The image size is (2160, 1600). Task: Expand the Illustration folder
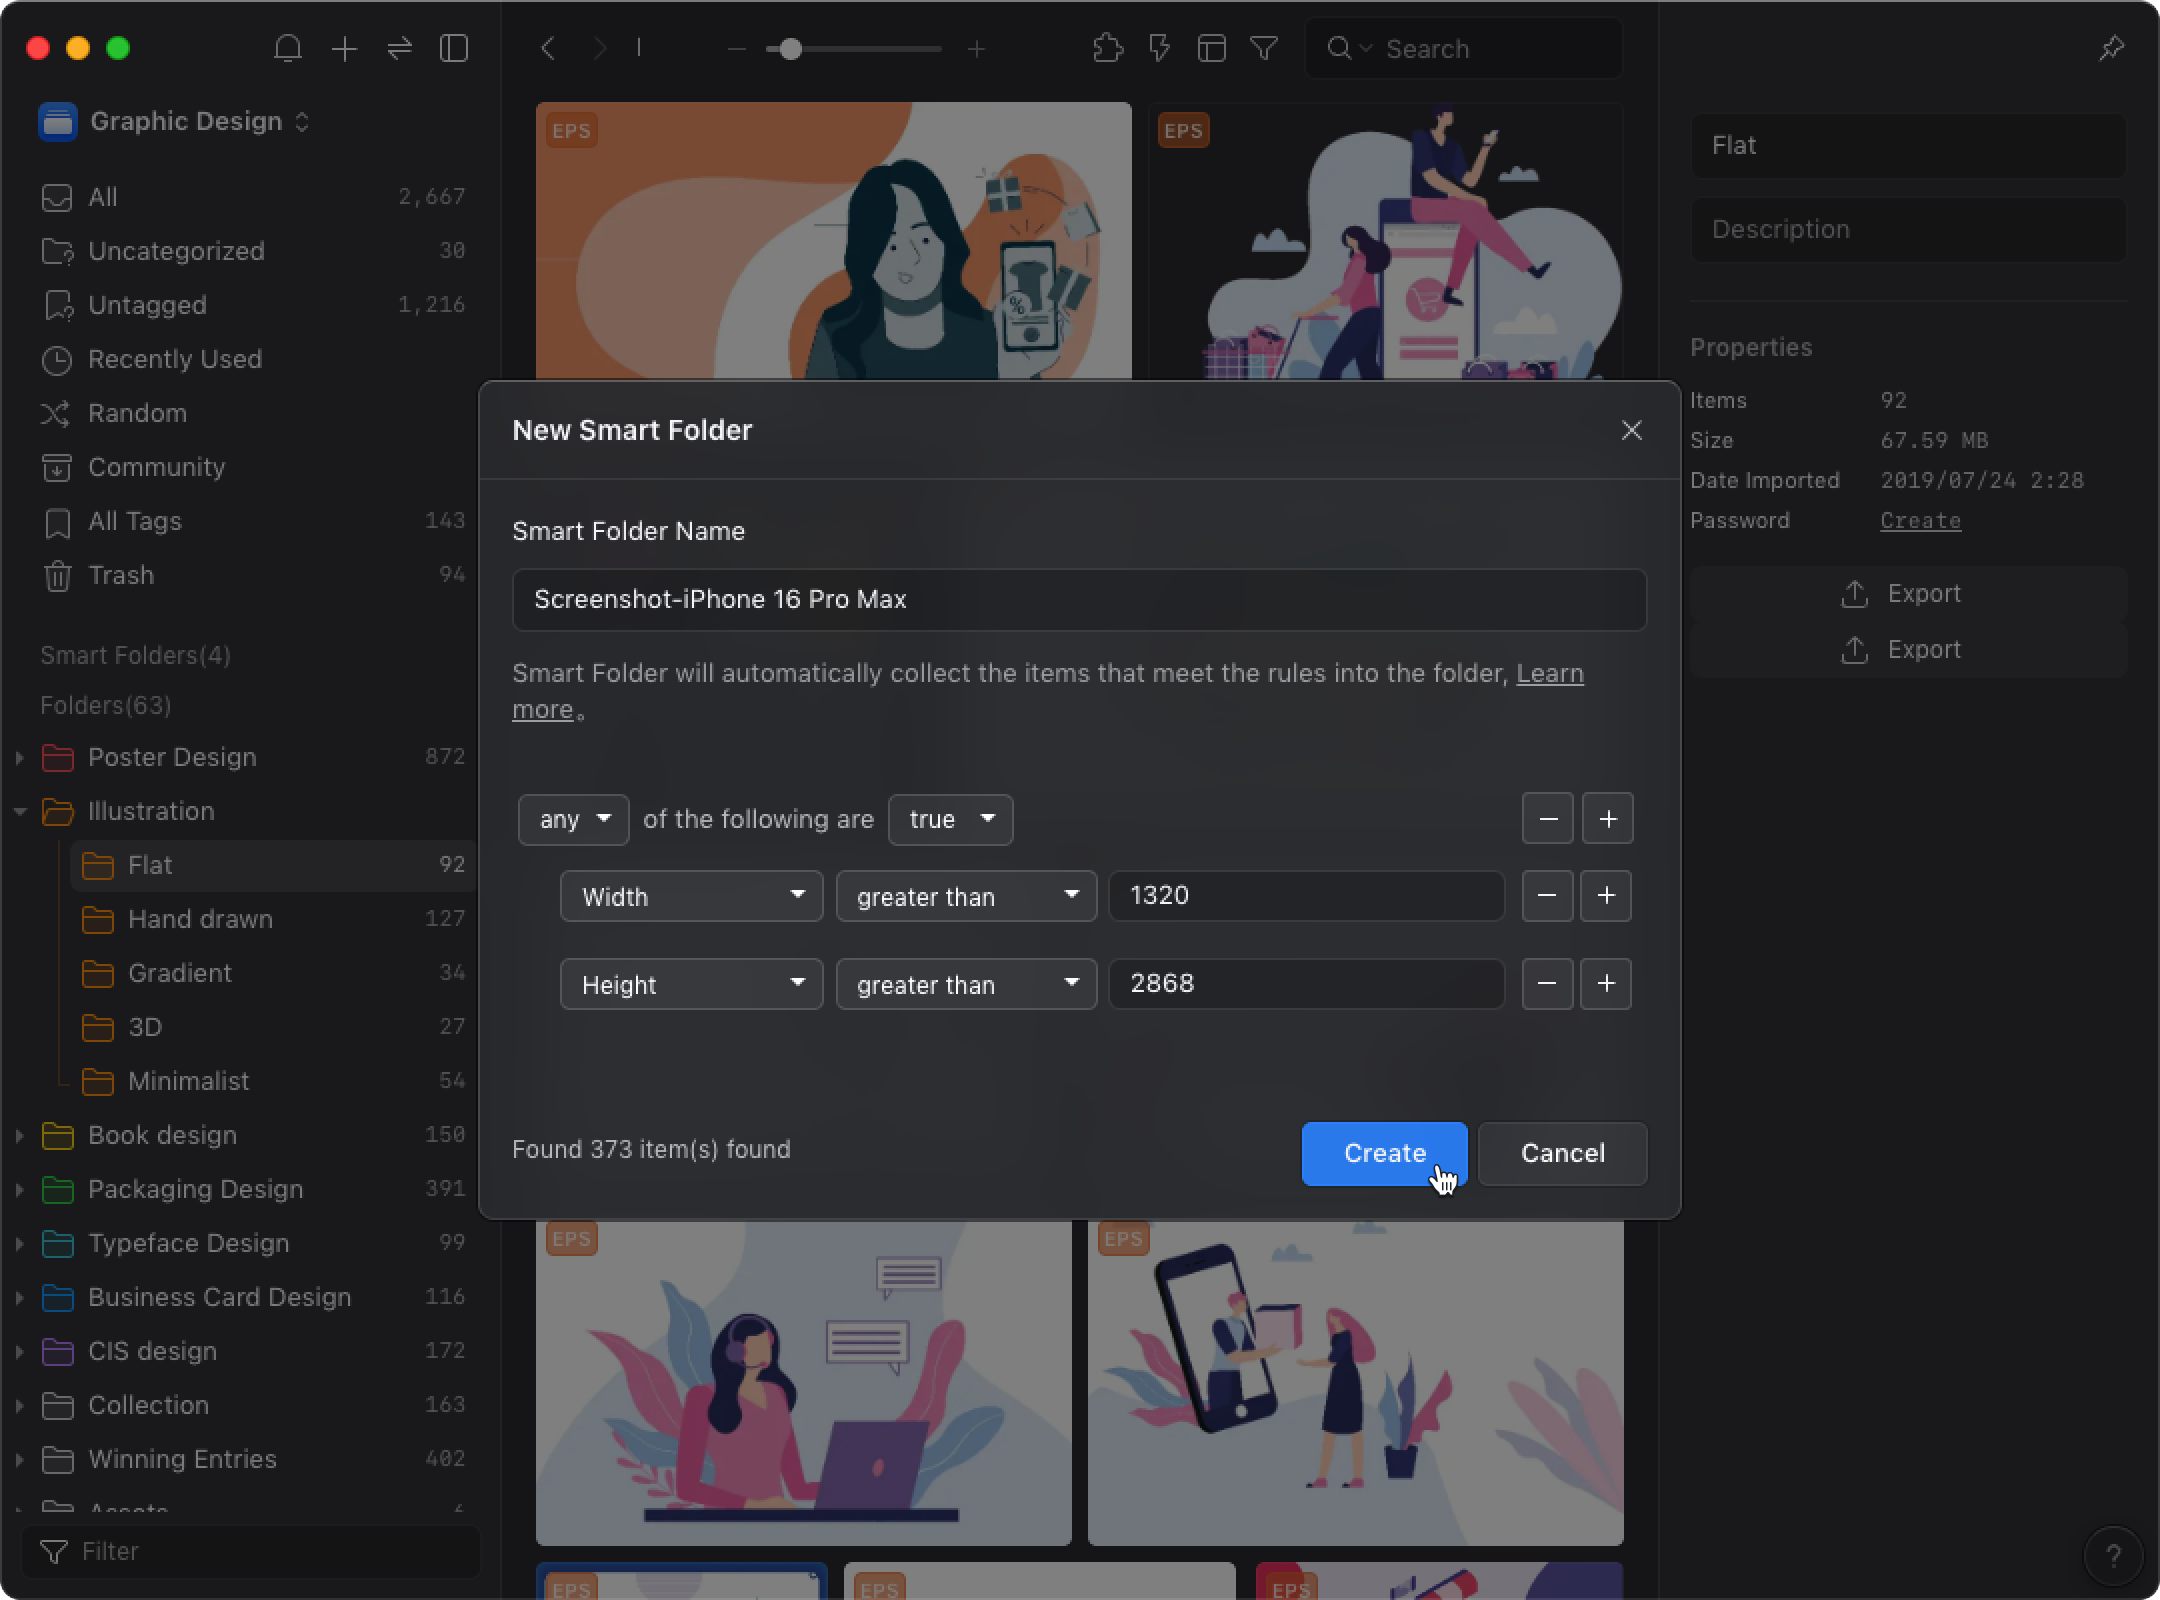17,810
